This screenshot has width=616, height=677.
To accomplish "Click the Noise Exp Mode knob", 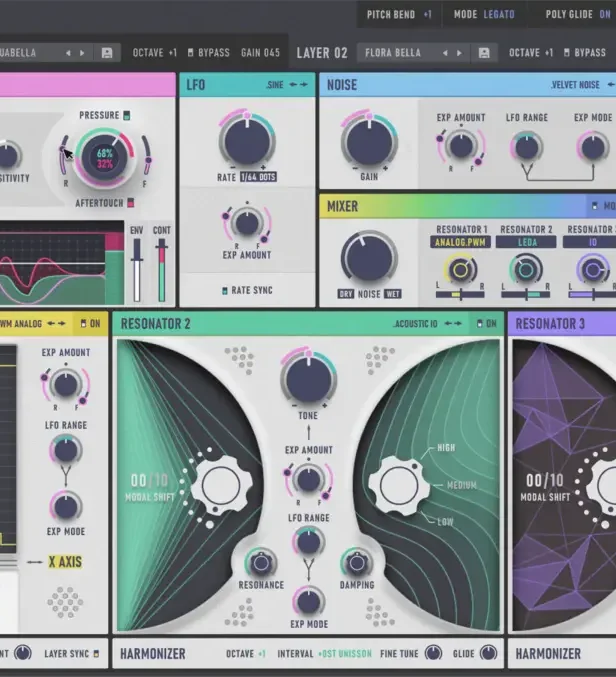I will (593, 147).
